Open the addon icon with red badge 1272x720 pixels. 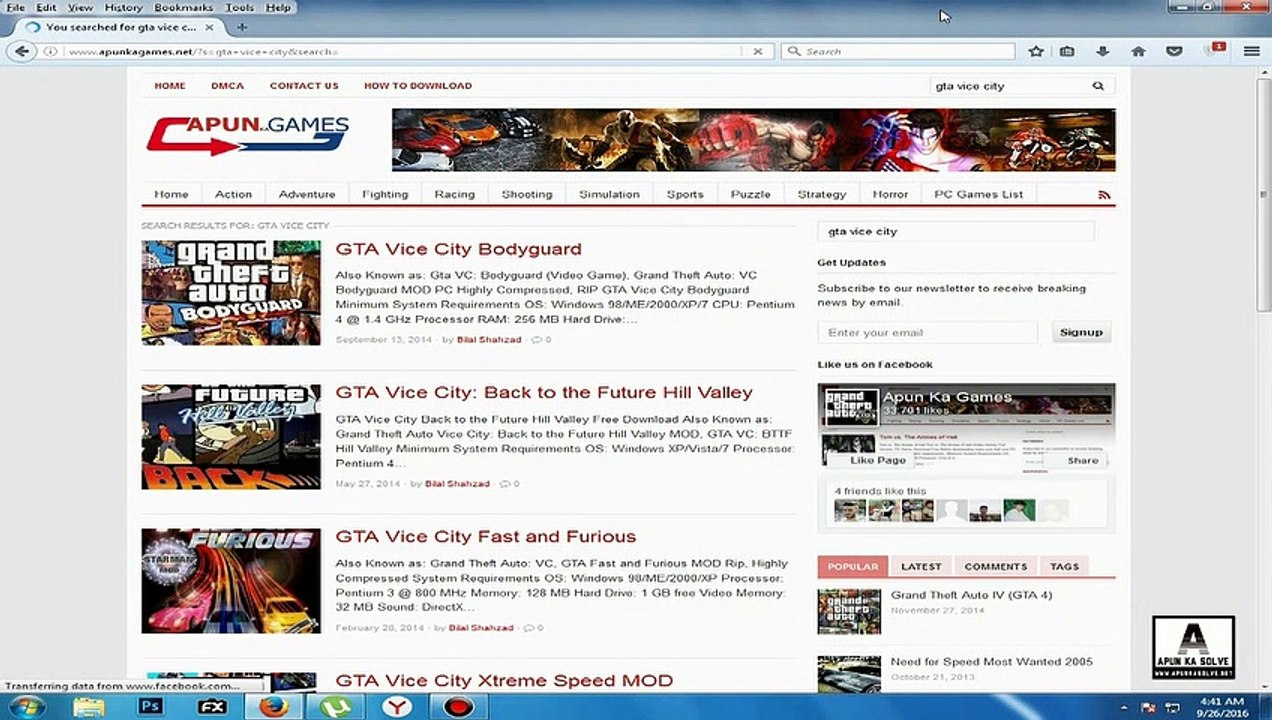(x=1213, y=50)
